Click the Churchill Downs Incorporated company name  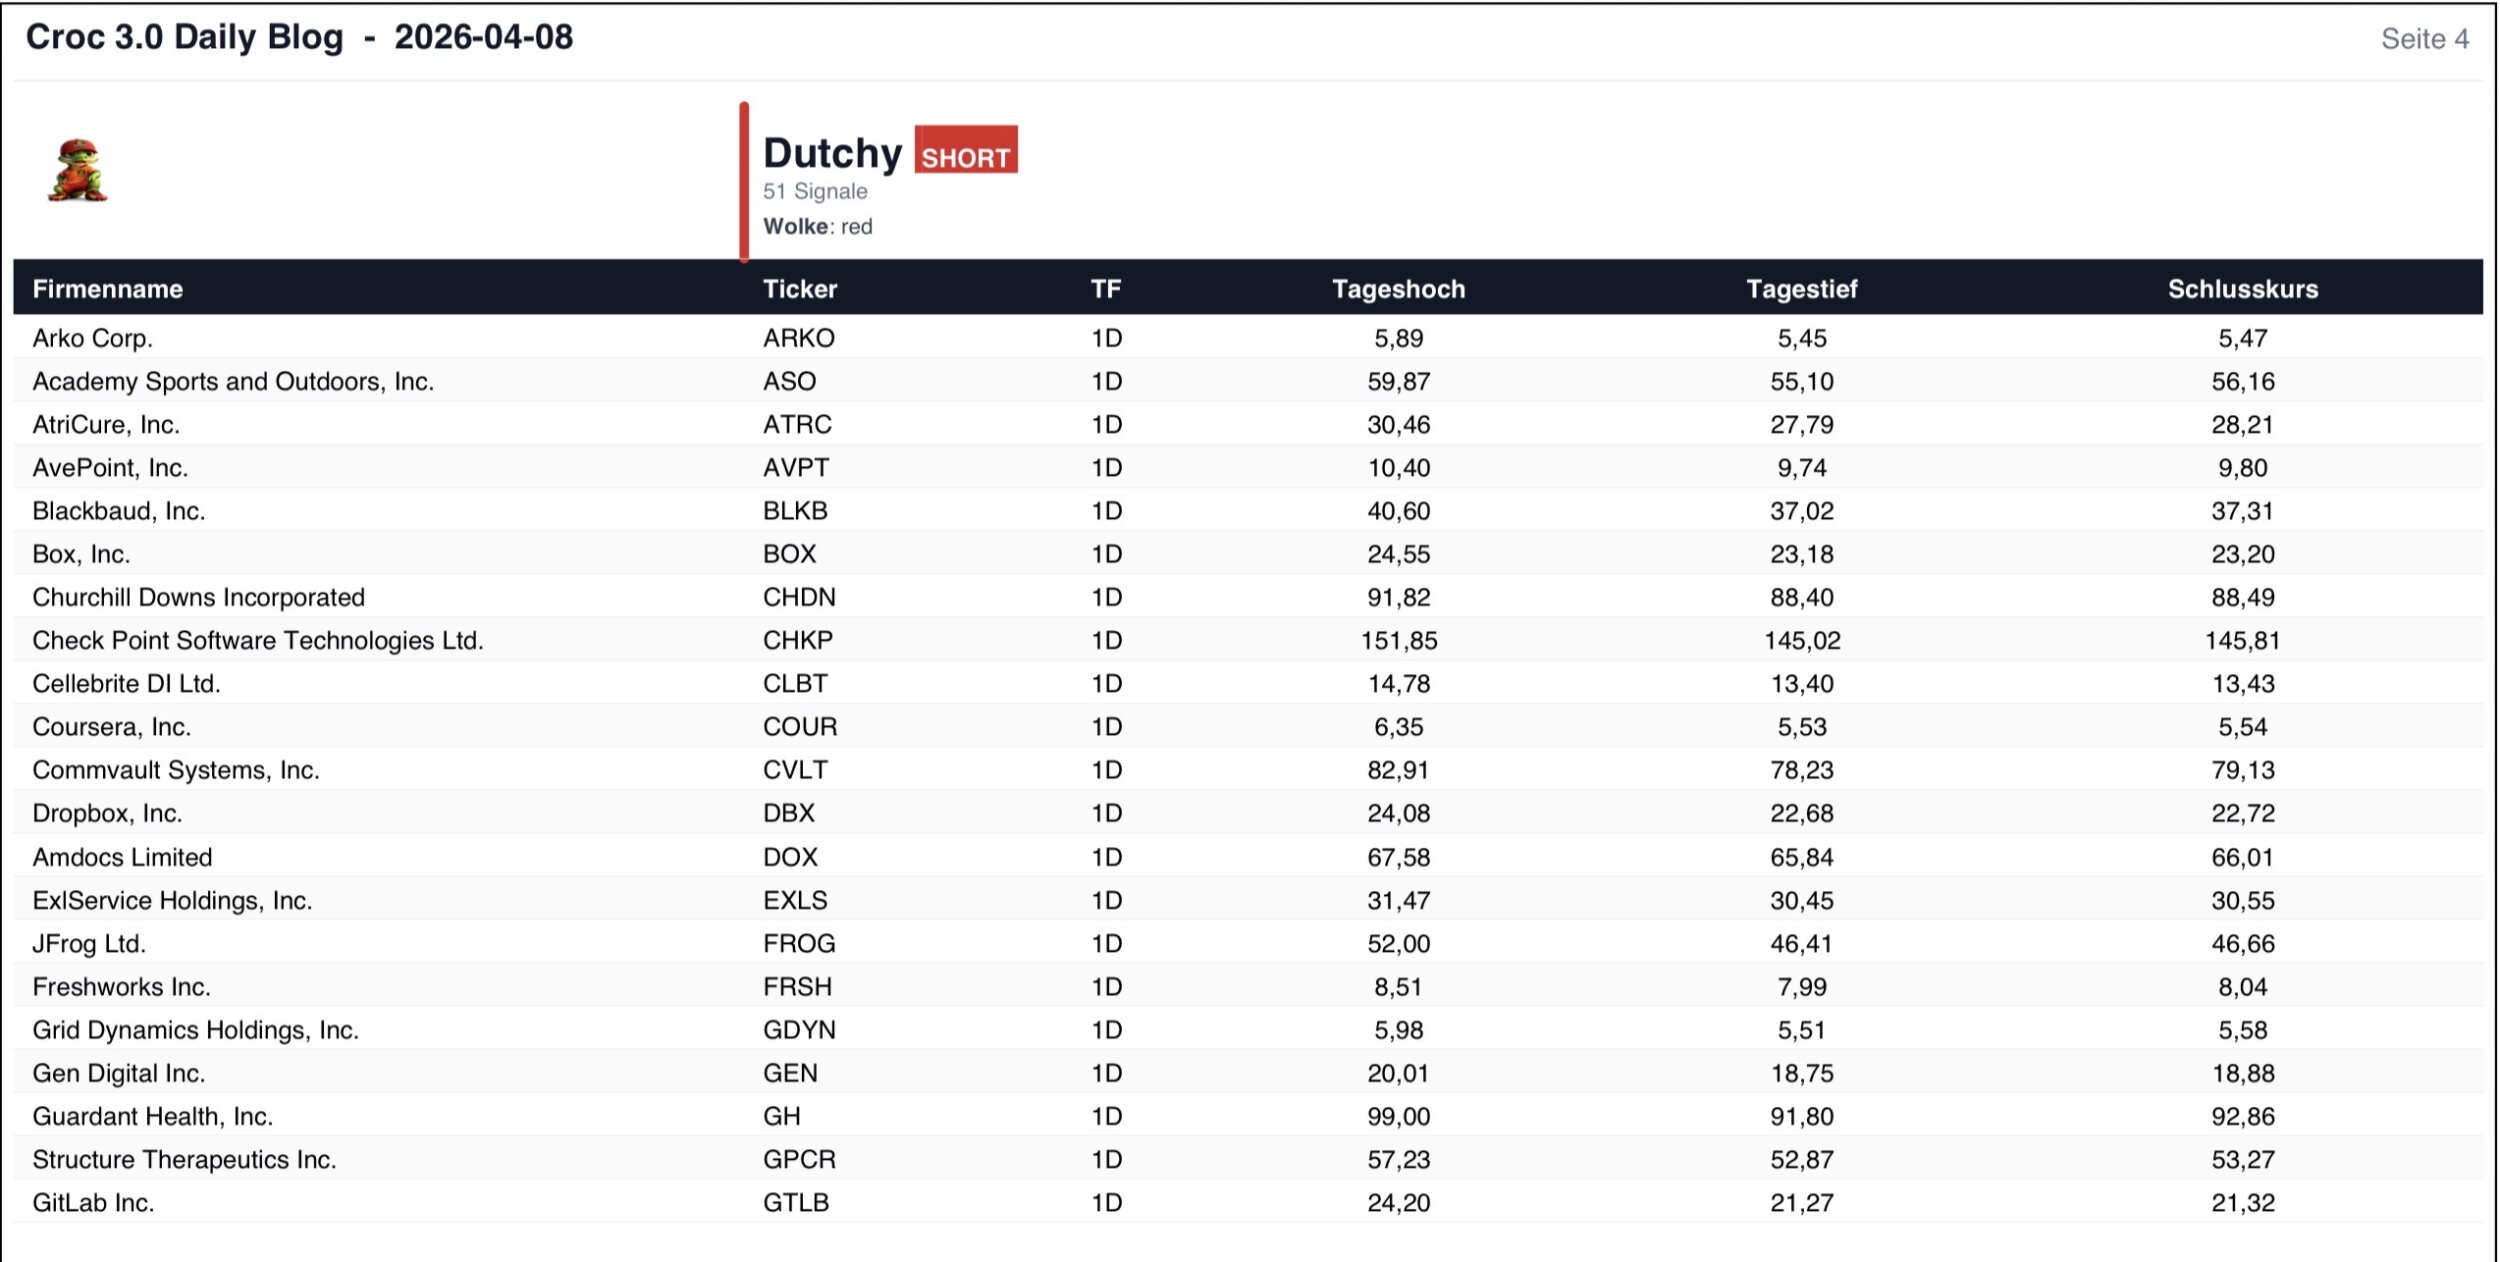(198, 597)
